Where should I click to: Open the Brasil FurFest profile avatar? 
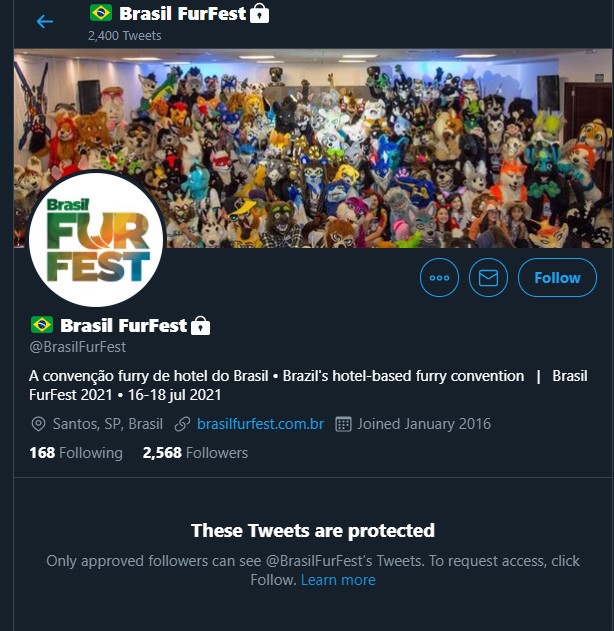click(x=96, y=239)
